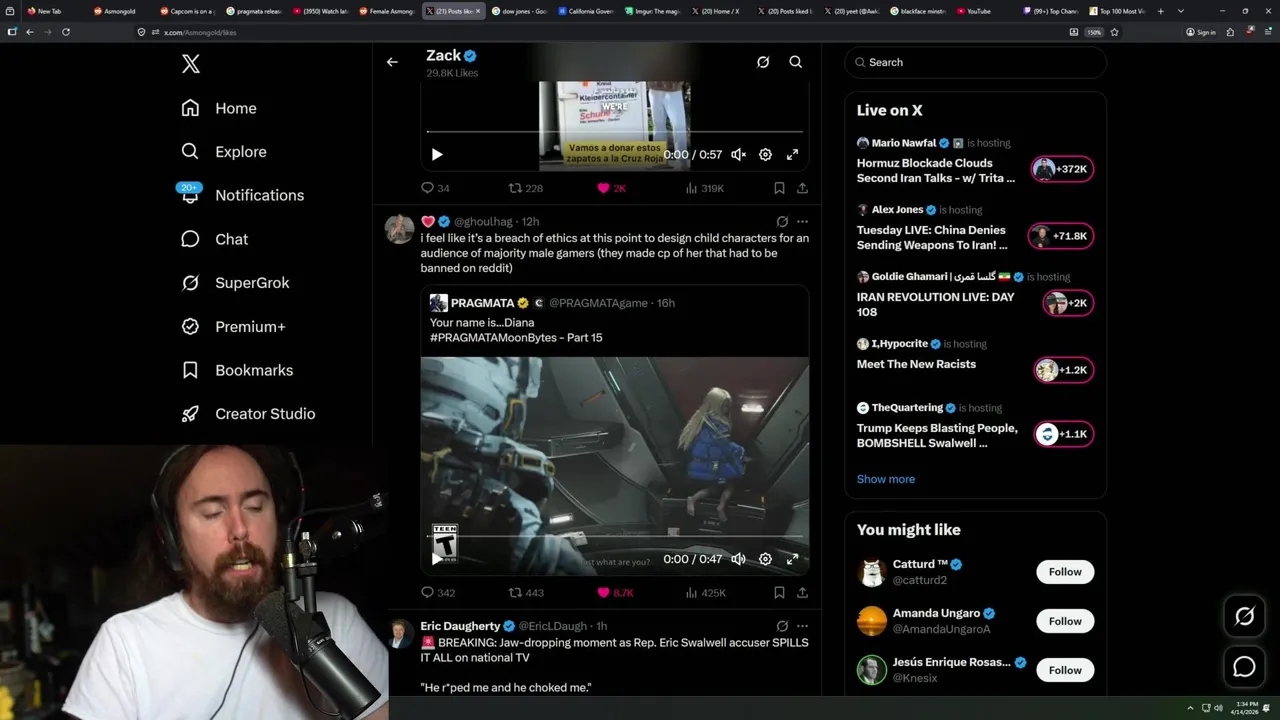Screen dimensions: 1280x720
Task: Open SuperGrok from the sidebar
Action: 235,283
